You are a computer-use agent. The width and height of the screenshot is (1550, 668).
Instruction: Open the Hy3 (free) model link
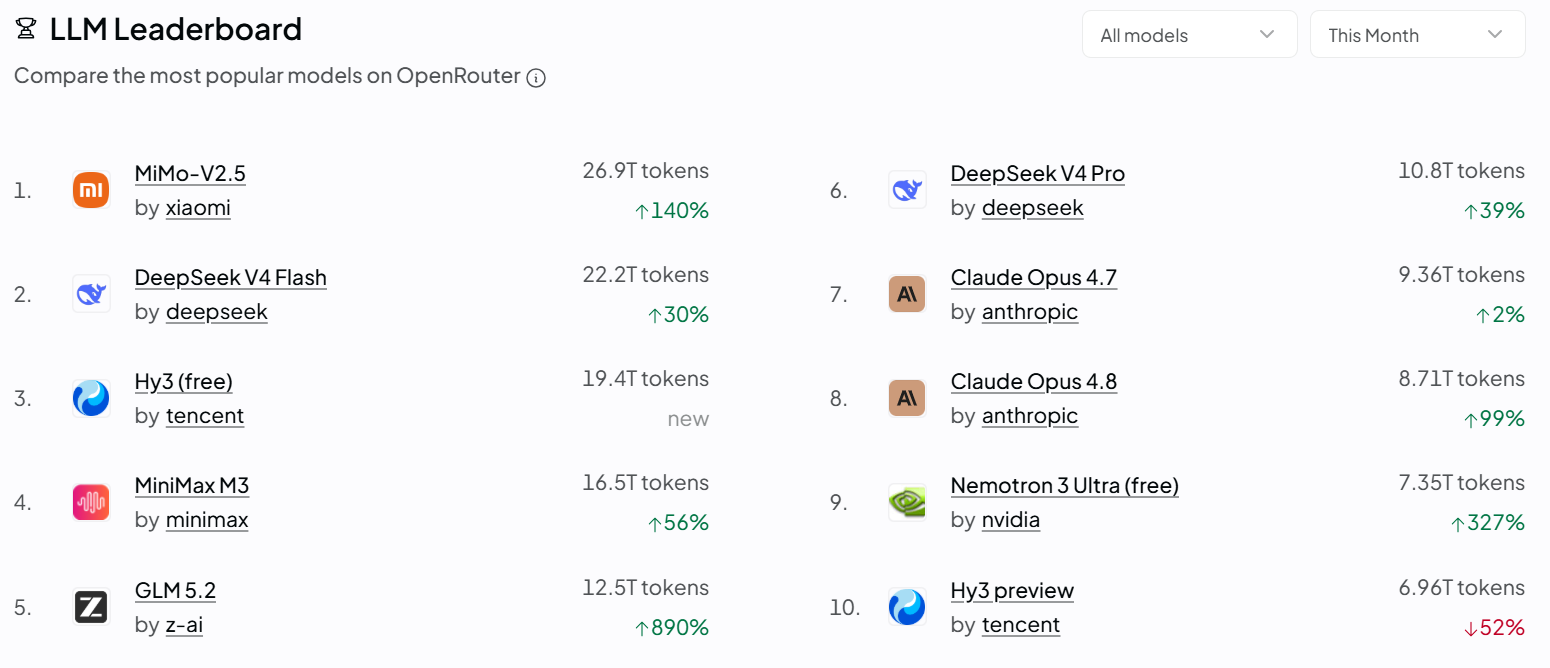click(x=184, y=382)
